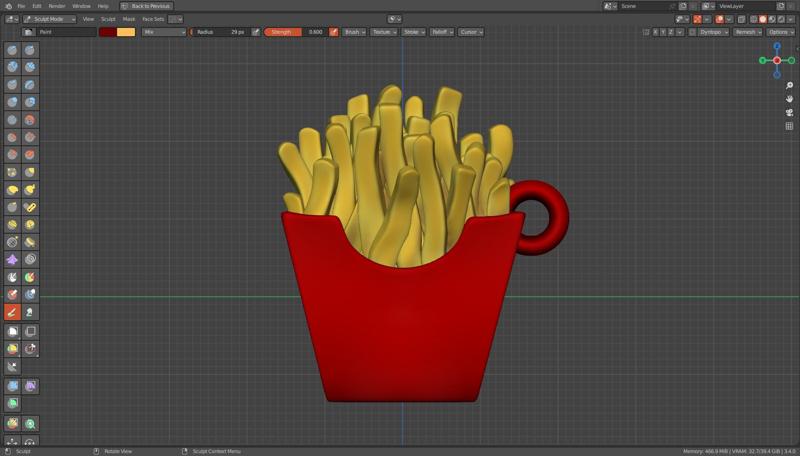Select the Color Filter tool
Viewport: 800px width, 456px height.
click(12, 403)
